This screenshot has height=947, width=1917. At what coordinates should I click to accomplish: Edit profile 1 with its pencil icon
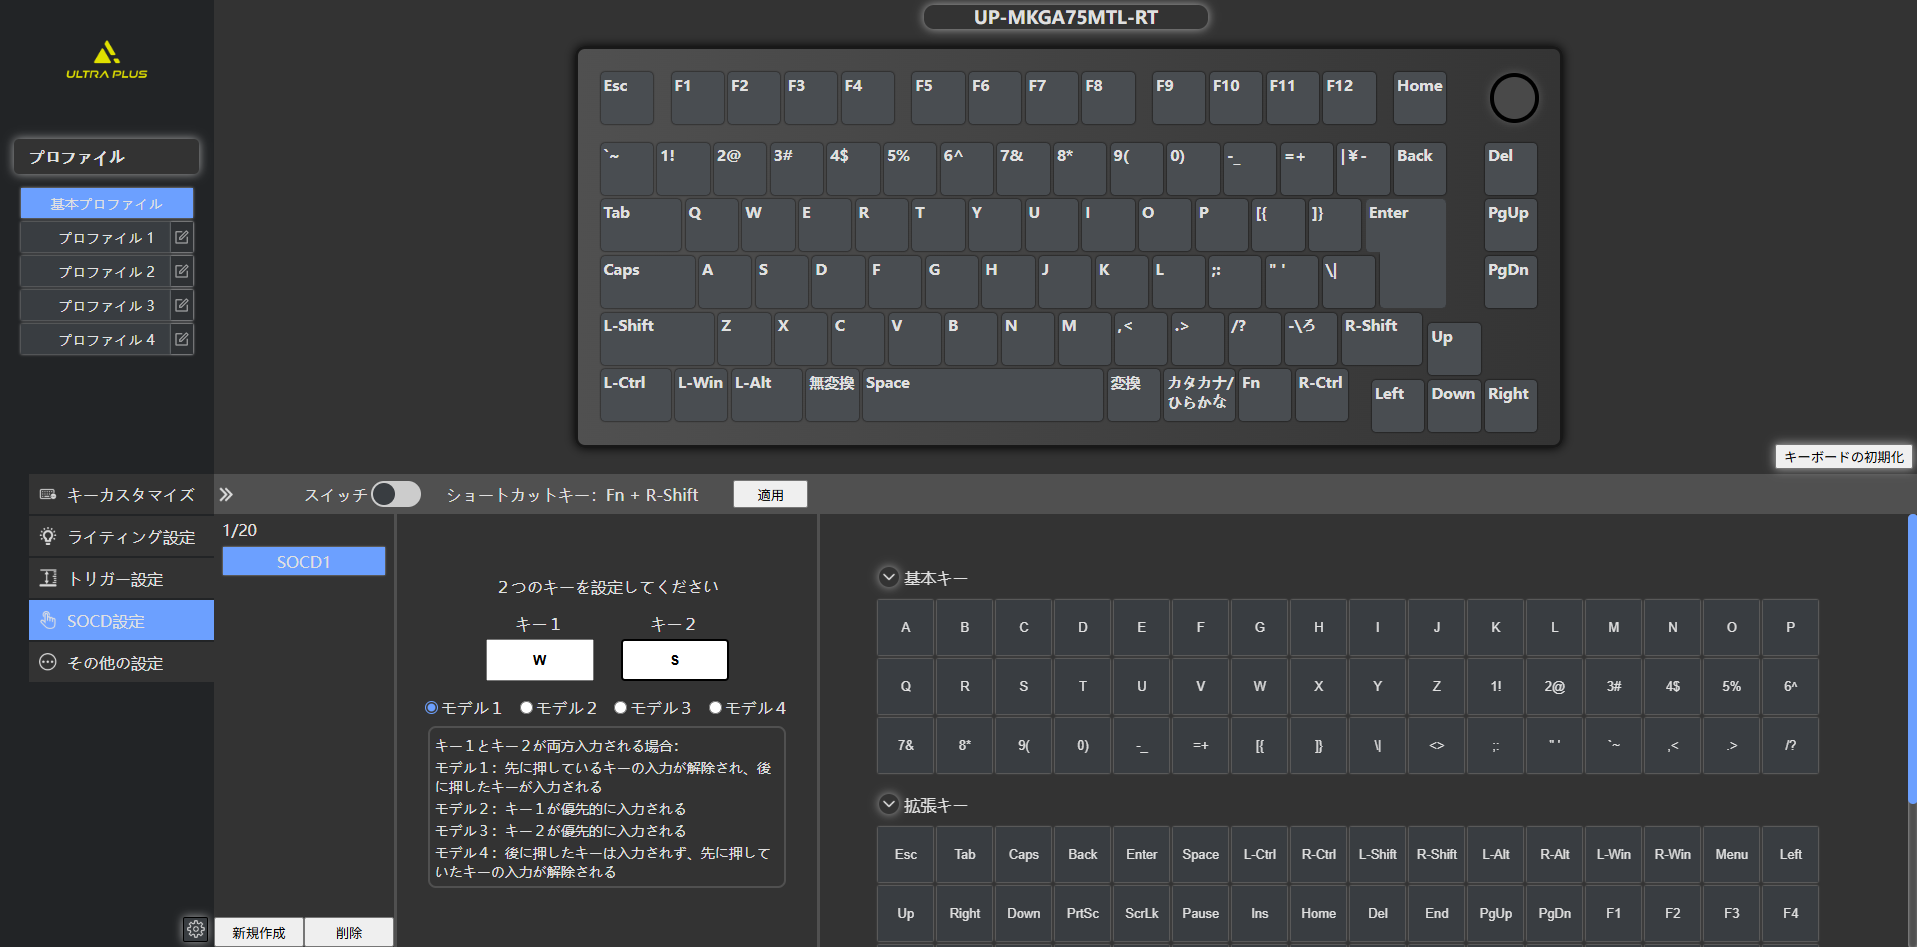(x=181, y=238)
